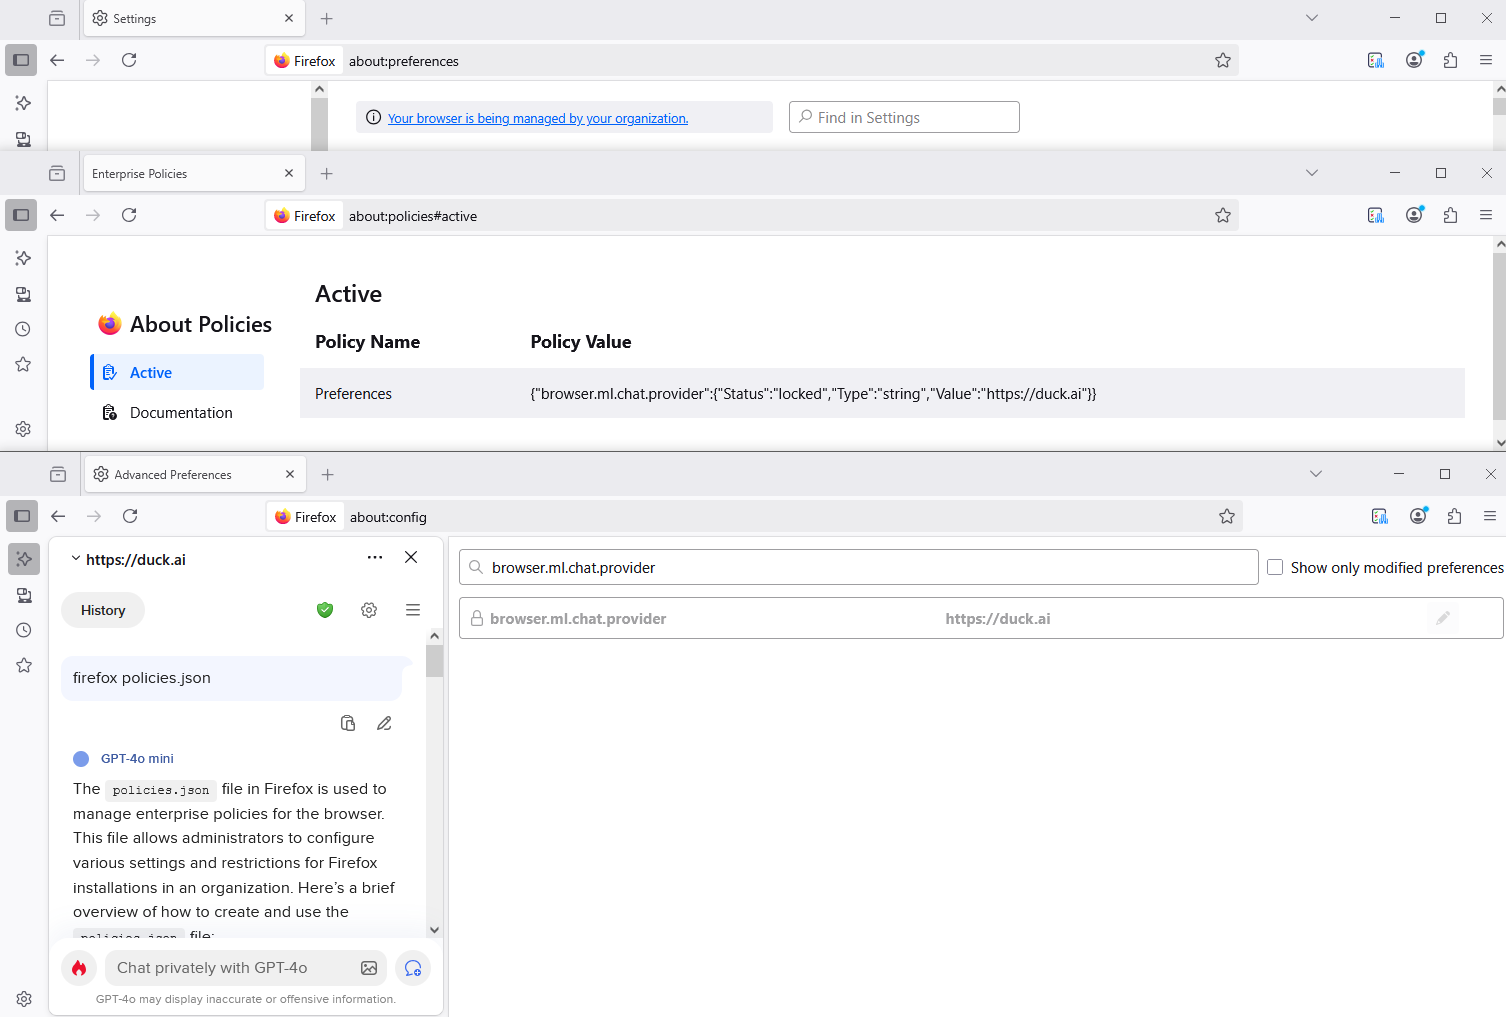This screenshot has height=1017, width=1506.
Task: Open History button in duck.ai
Action: tap(103, 610)
